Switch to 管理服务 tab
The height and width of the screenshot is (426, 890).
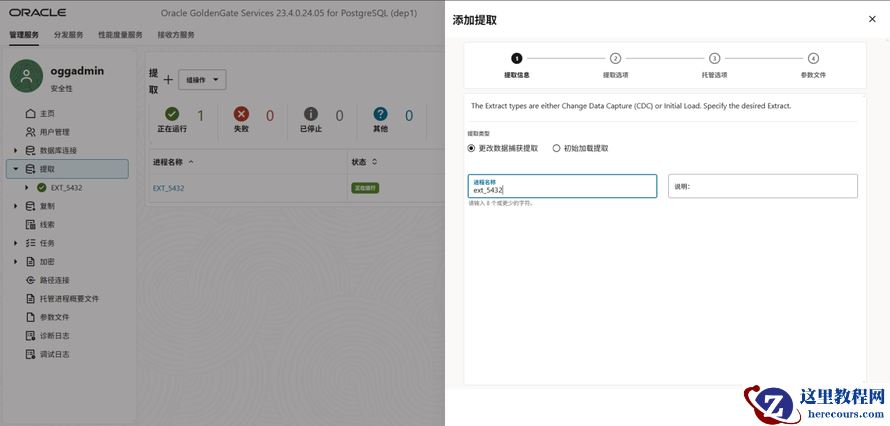click(x=24, y=35)
